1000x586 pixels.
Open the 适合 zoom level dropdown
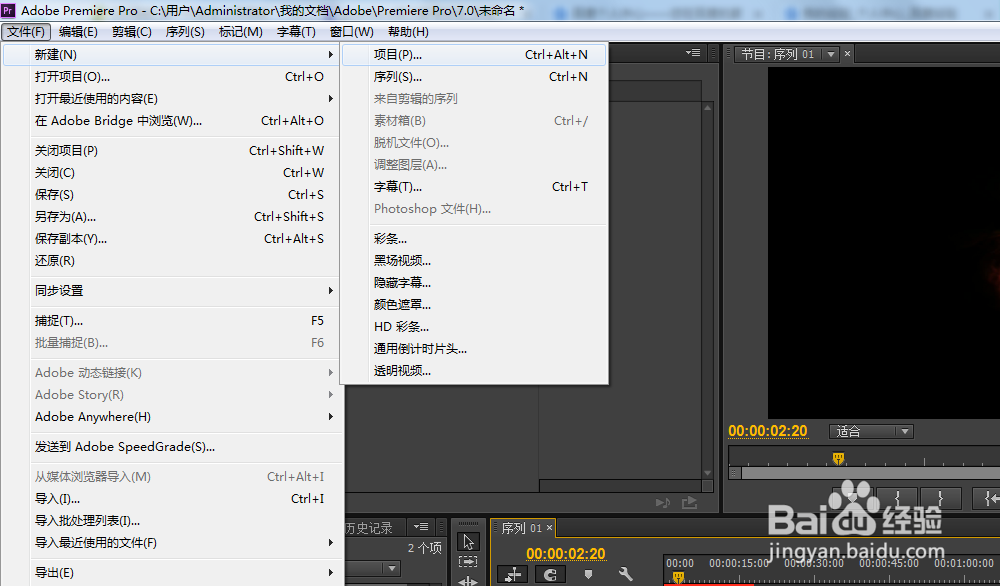coord(871,432)
